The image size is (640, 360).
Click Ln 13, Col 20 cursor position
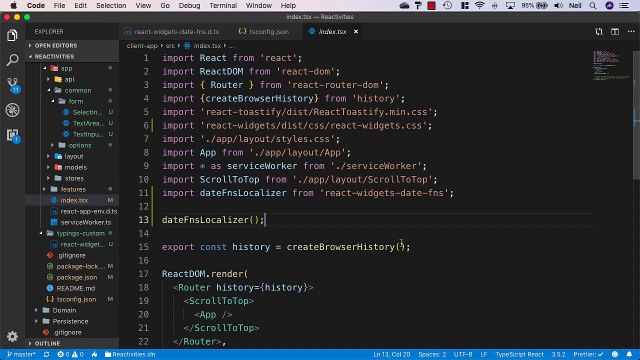coord(391,354)
